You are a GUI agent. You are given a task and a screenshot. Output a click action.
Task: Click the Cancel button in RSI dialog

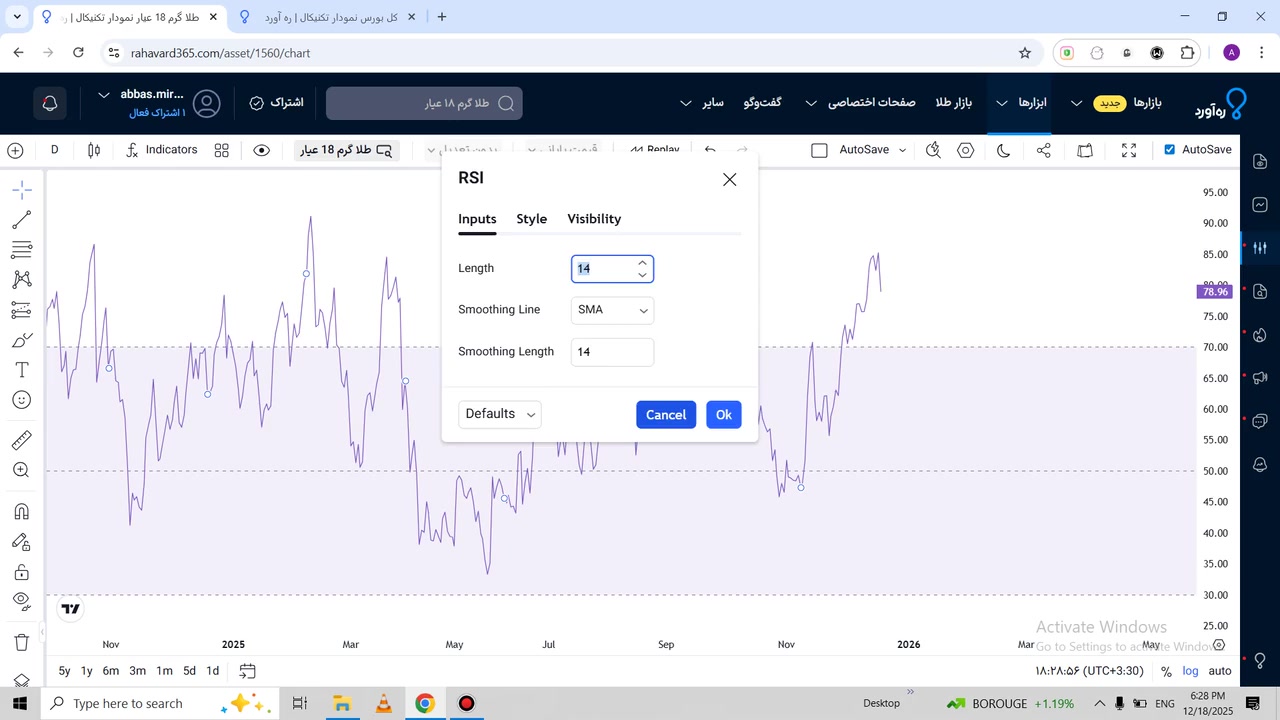(x=665, y=415)
